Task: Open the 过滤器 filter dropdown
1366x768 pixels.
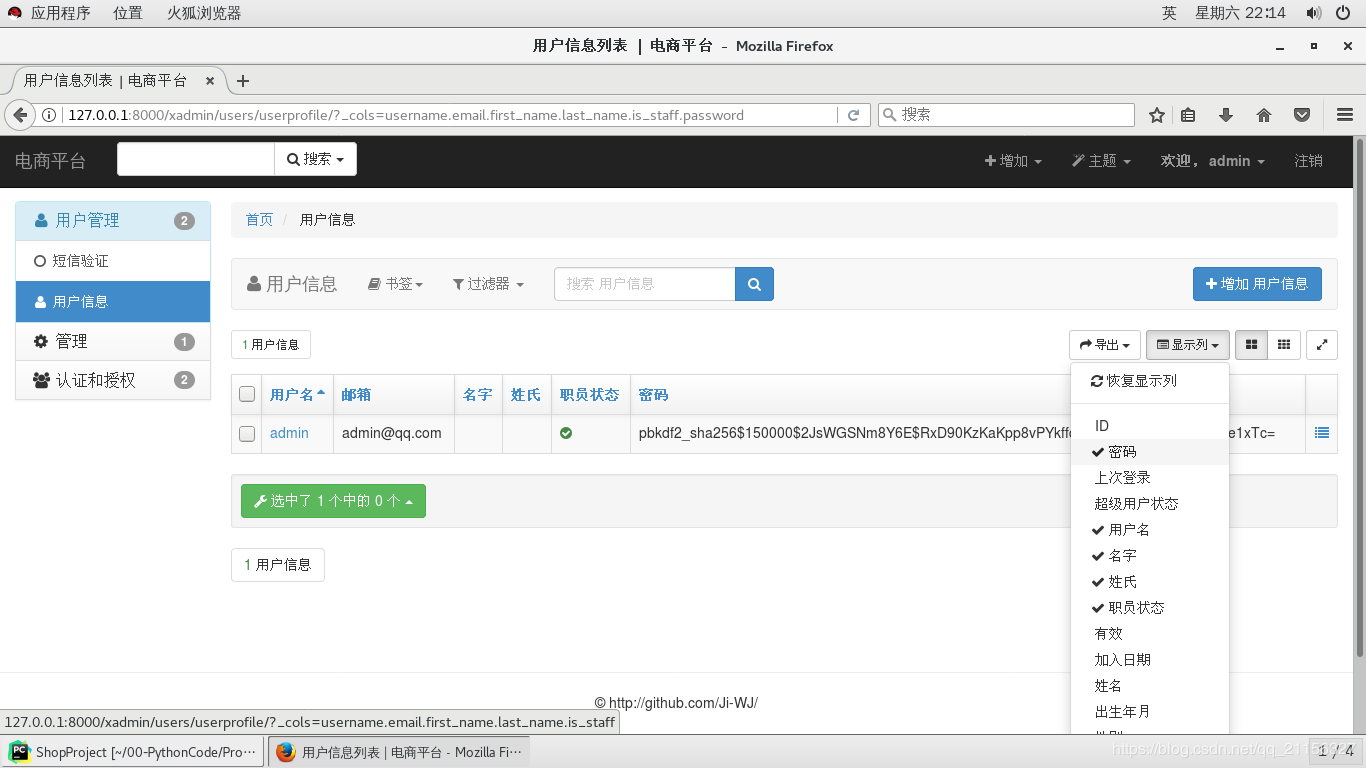Action: pyautogui.click(x=488, y=284)
